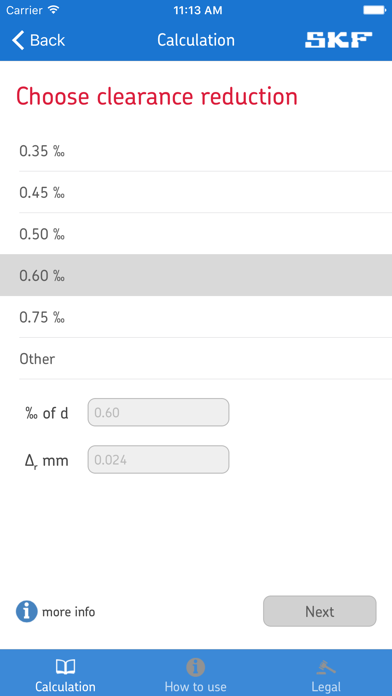Open the Legal gavel icon
392x696 pixels.
[326, 667]
